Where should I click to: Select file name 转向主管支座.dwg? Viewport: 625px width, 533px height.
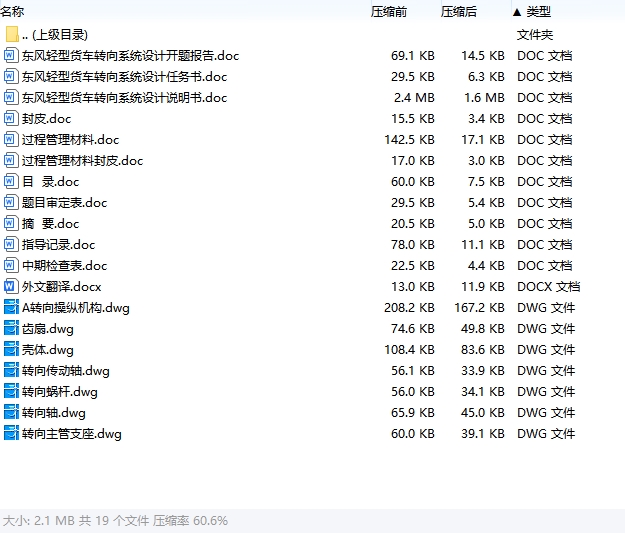pos(71,434)
